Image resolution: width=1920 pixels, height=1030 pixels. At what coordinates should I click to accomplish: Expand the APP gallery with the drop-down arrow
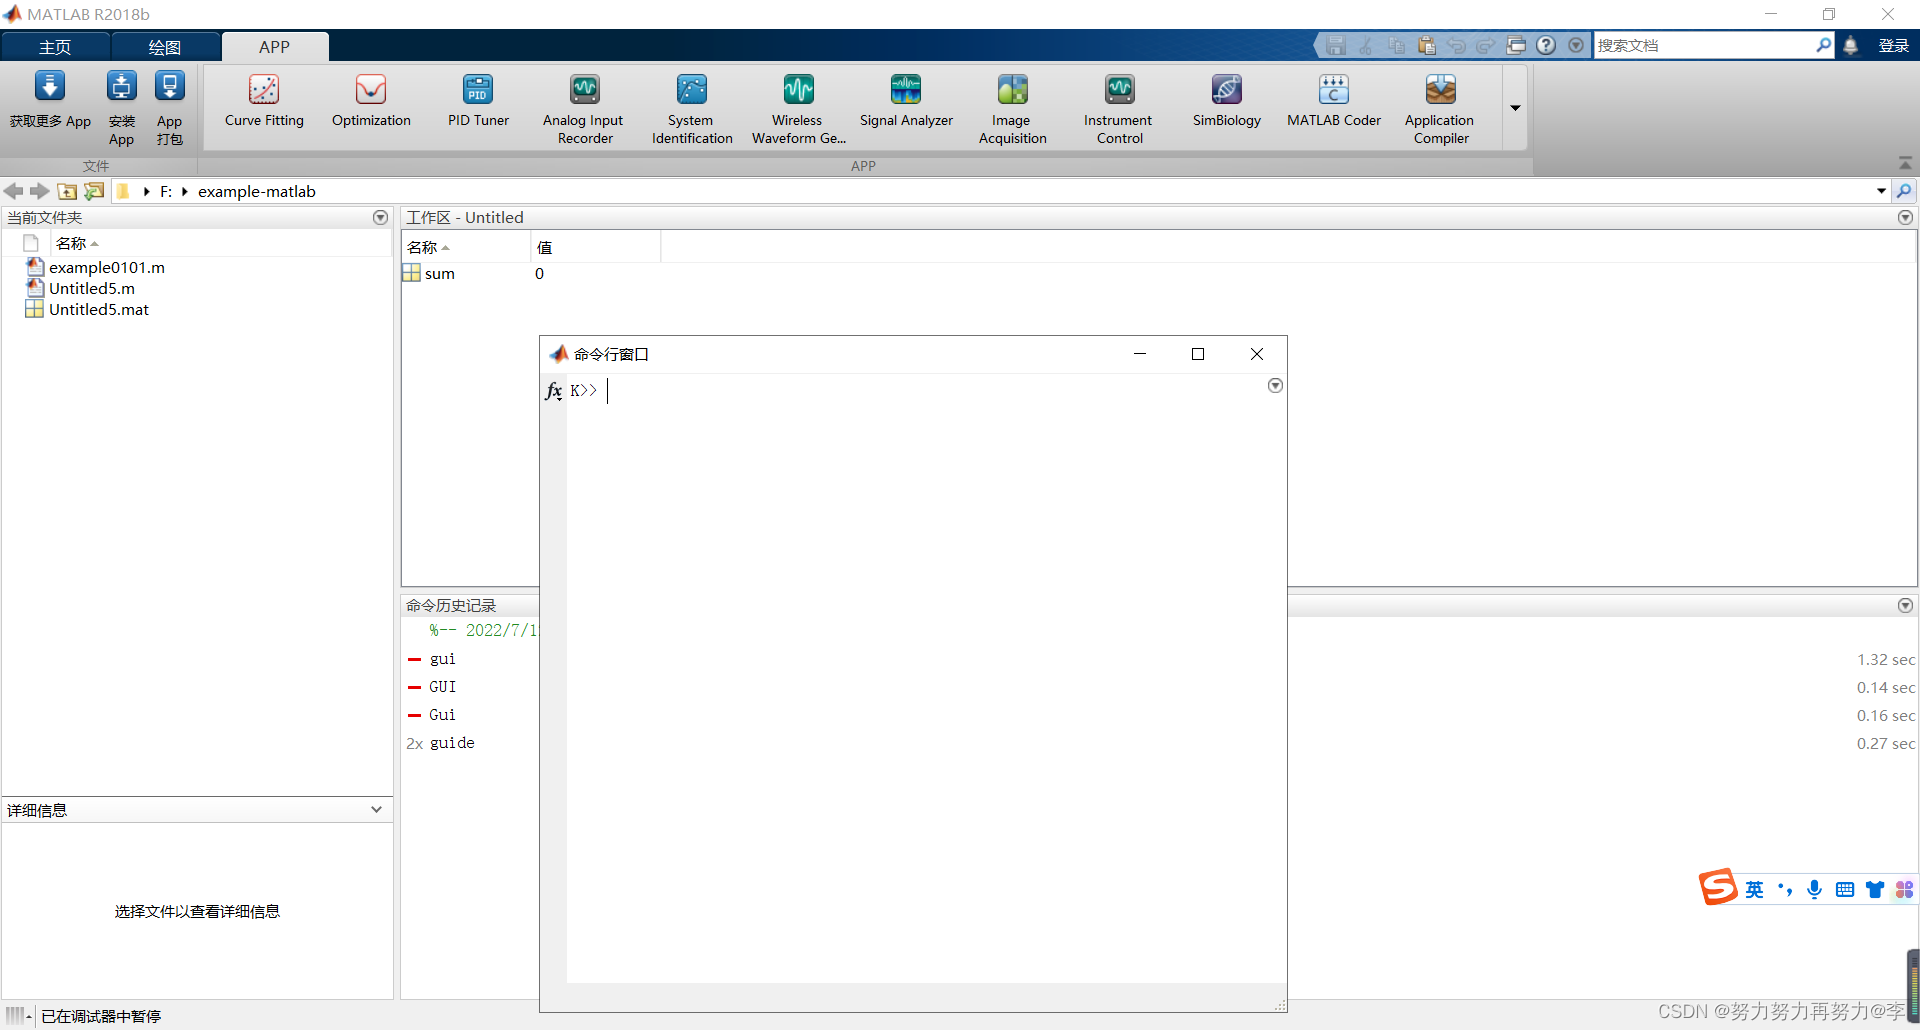tap(1515, 108)
